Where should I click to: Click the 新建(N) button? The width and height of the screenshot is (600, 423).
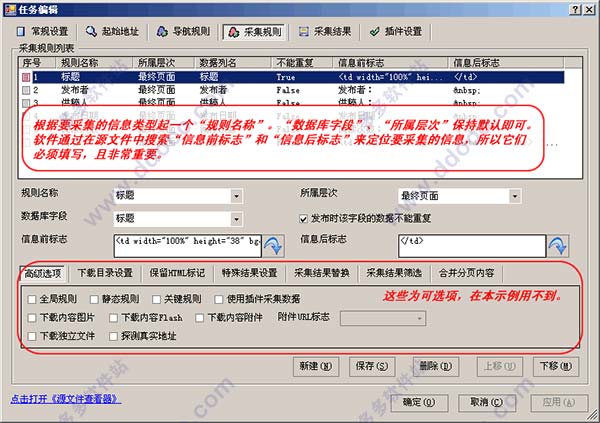pos(316,366)
